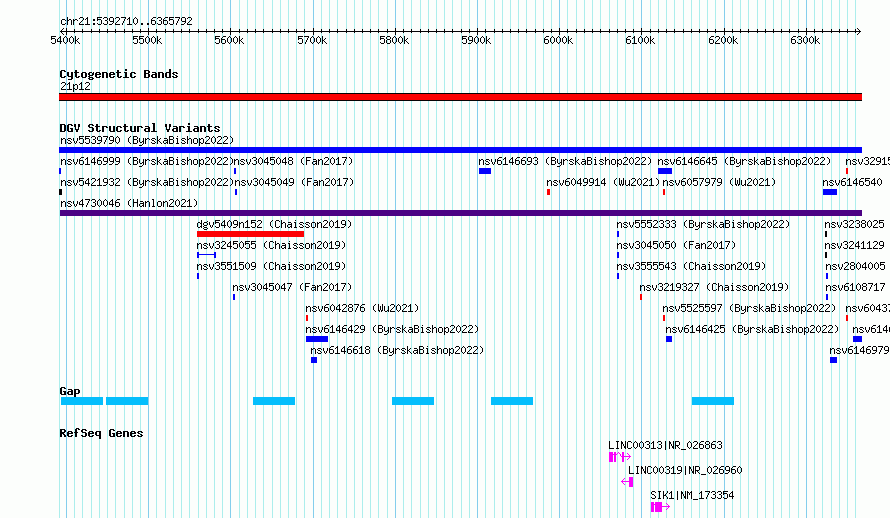Open variant label nsv3219327 (Chaisson2019)
Viewport: 890px width, 518px height.
coord(715,287)
